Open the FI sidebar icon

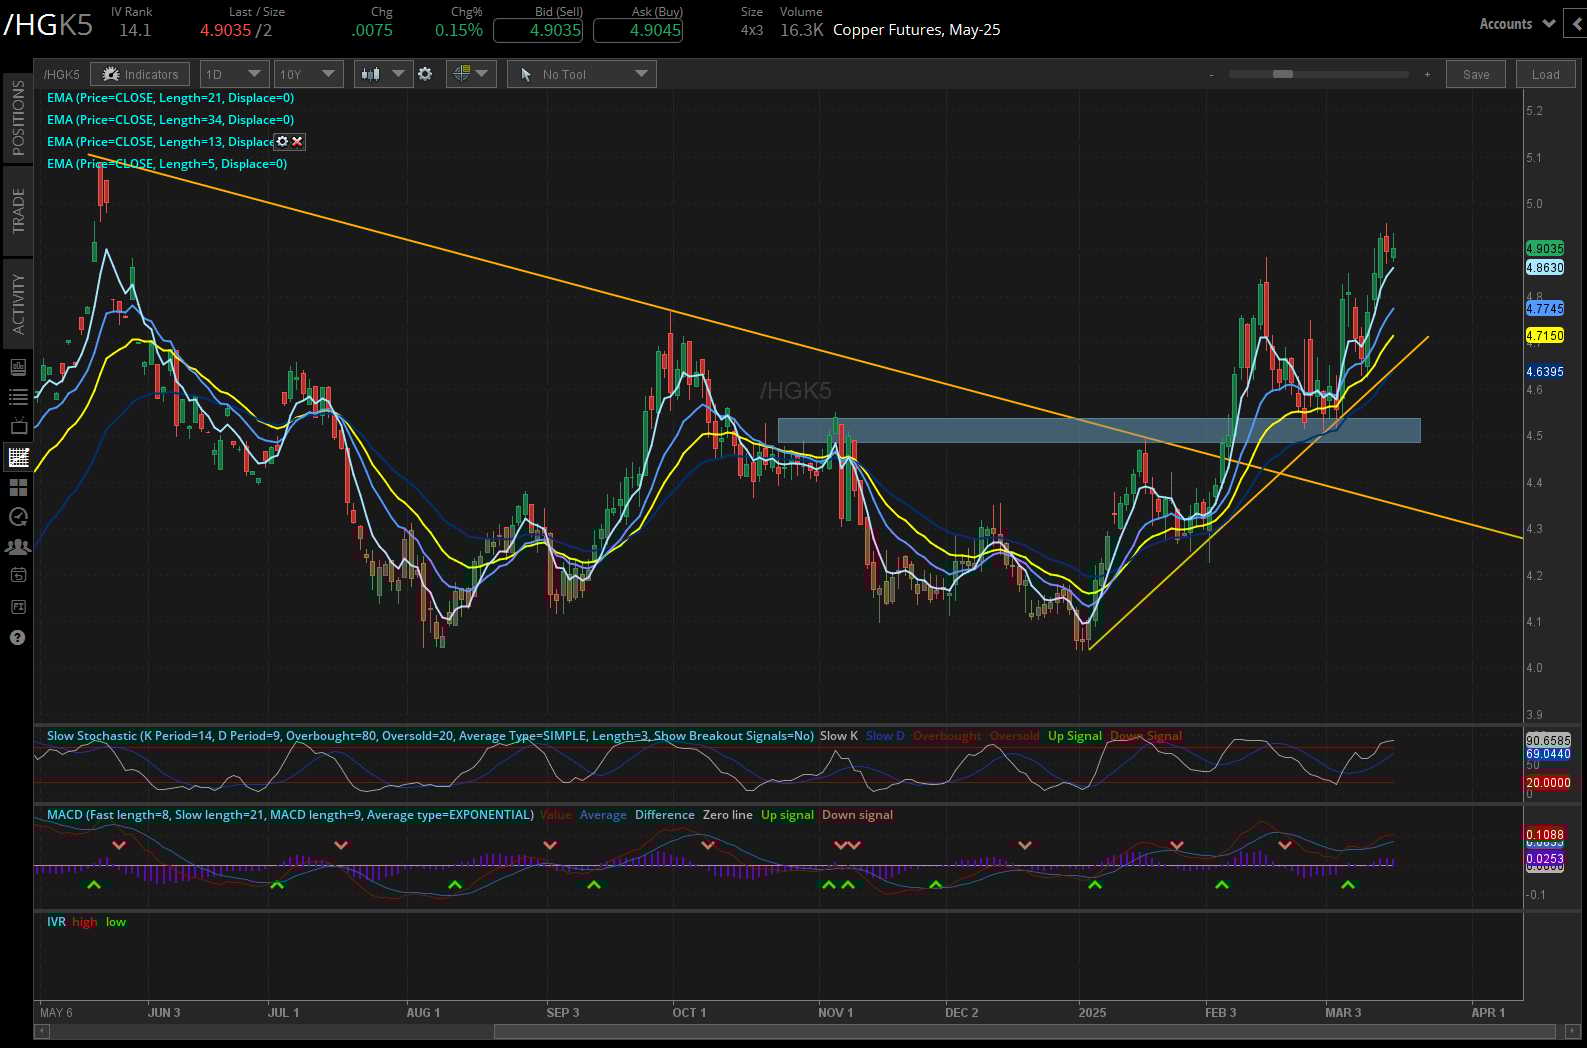point(18,607)
